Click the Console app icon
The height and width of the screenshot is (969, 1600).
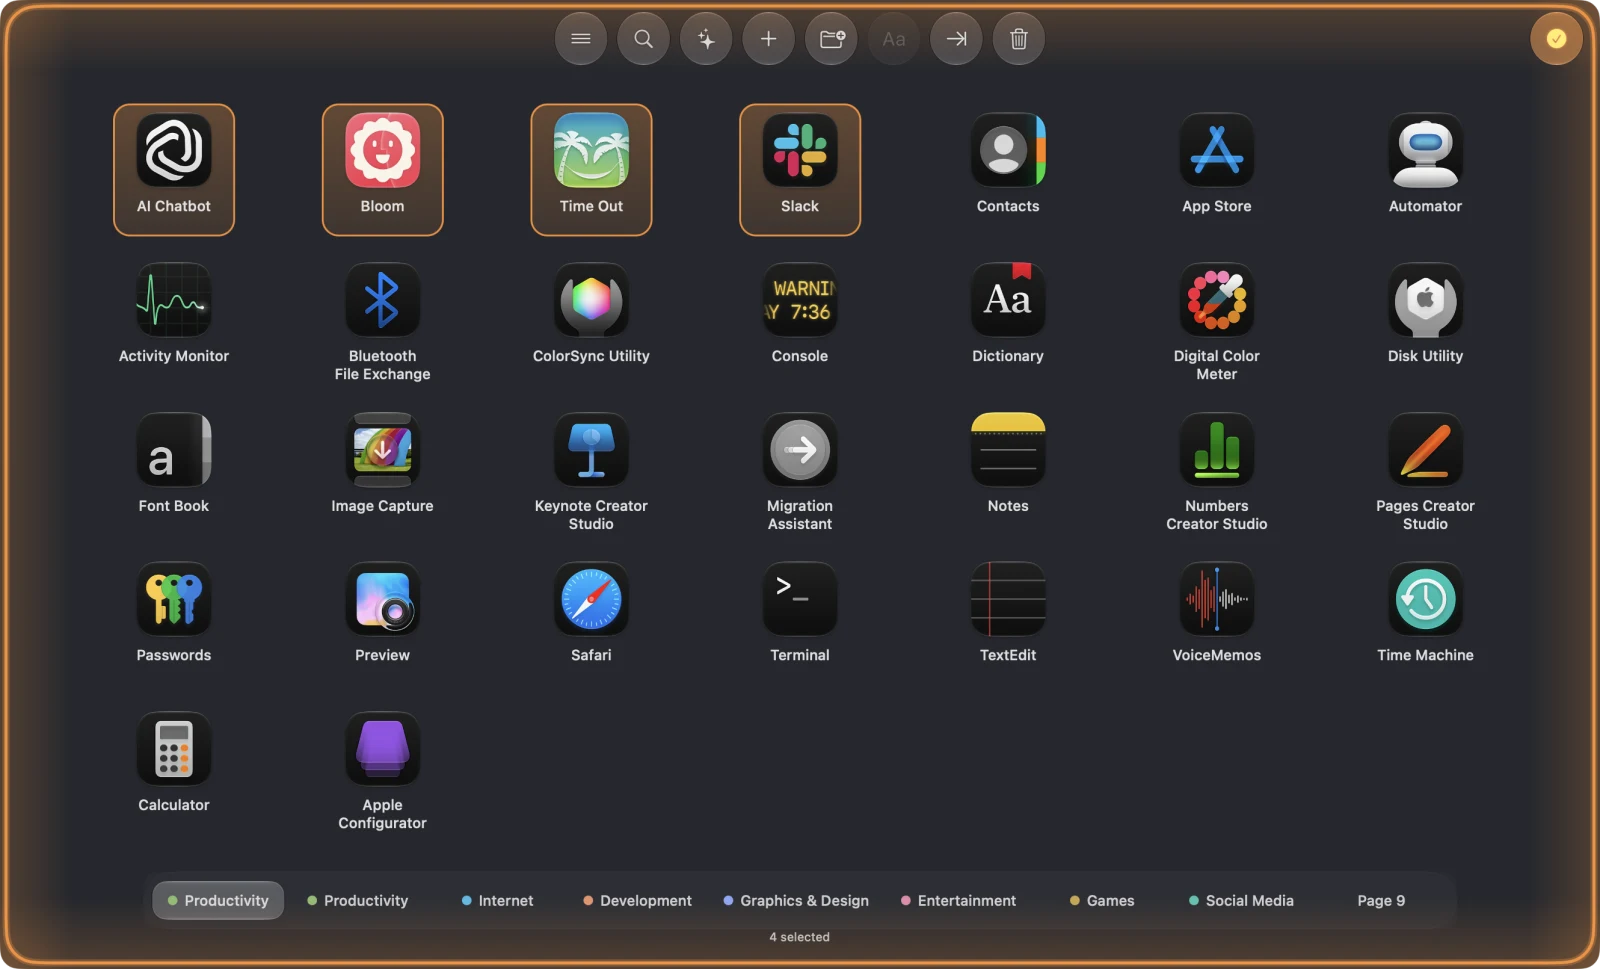[x=800, y=300]
